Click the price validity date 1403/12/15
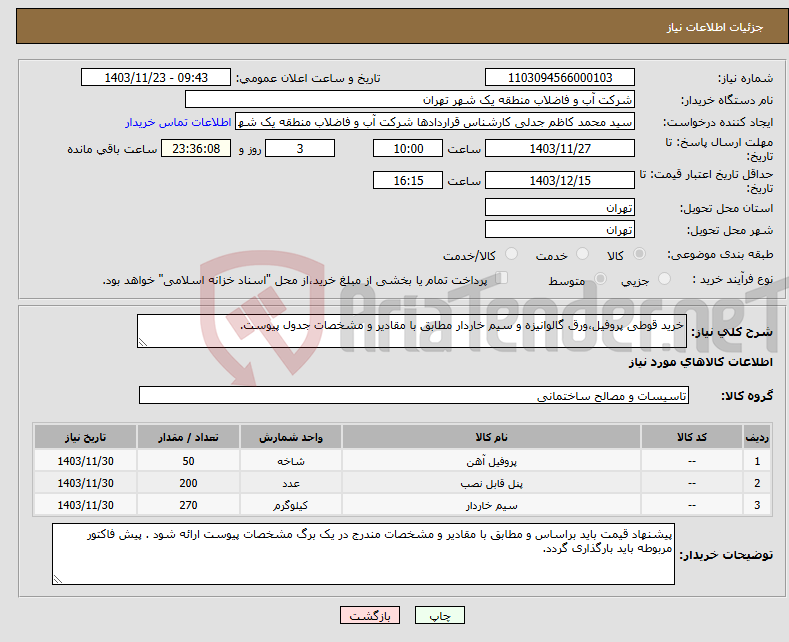The image size is (789, 642). [x=560, y=180]
